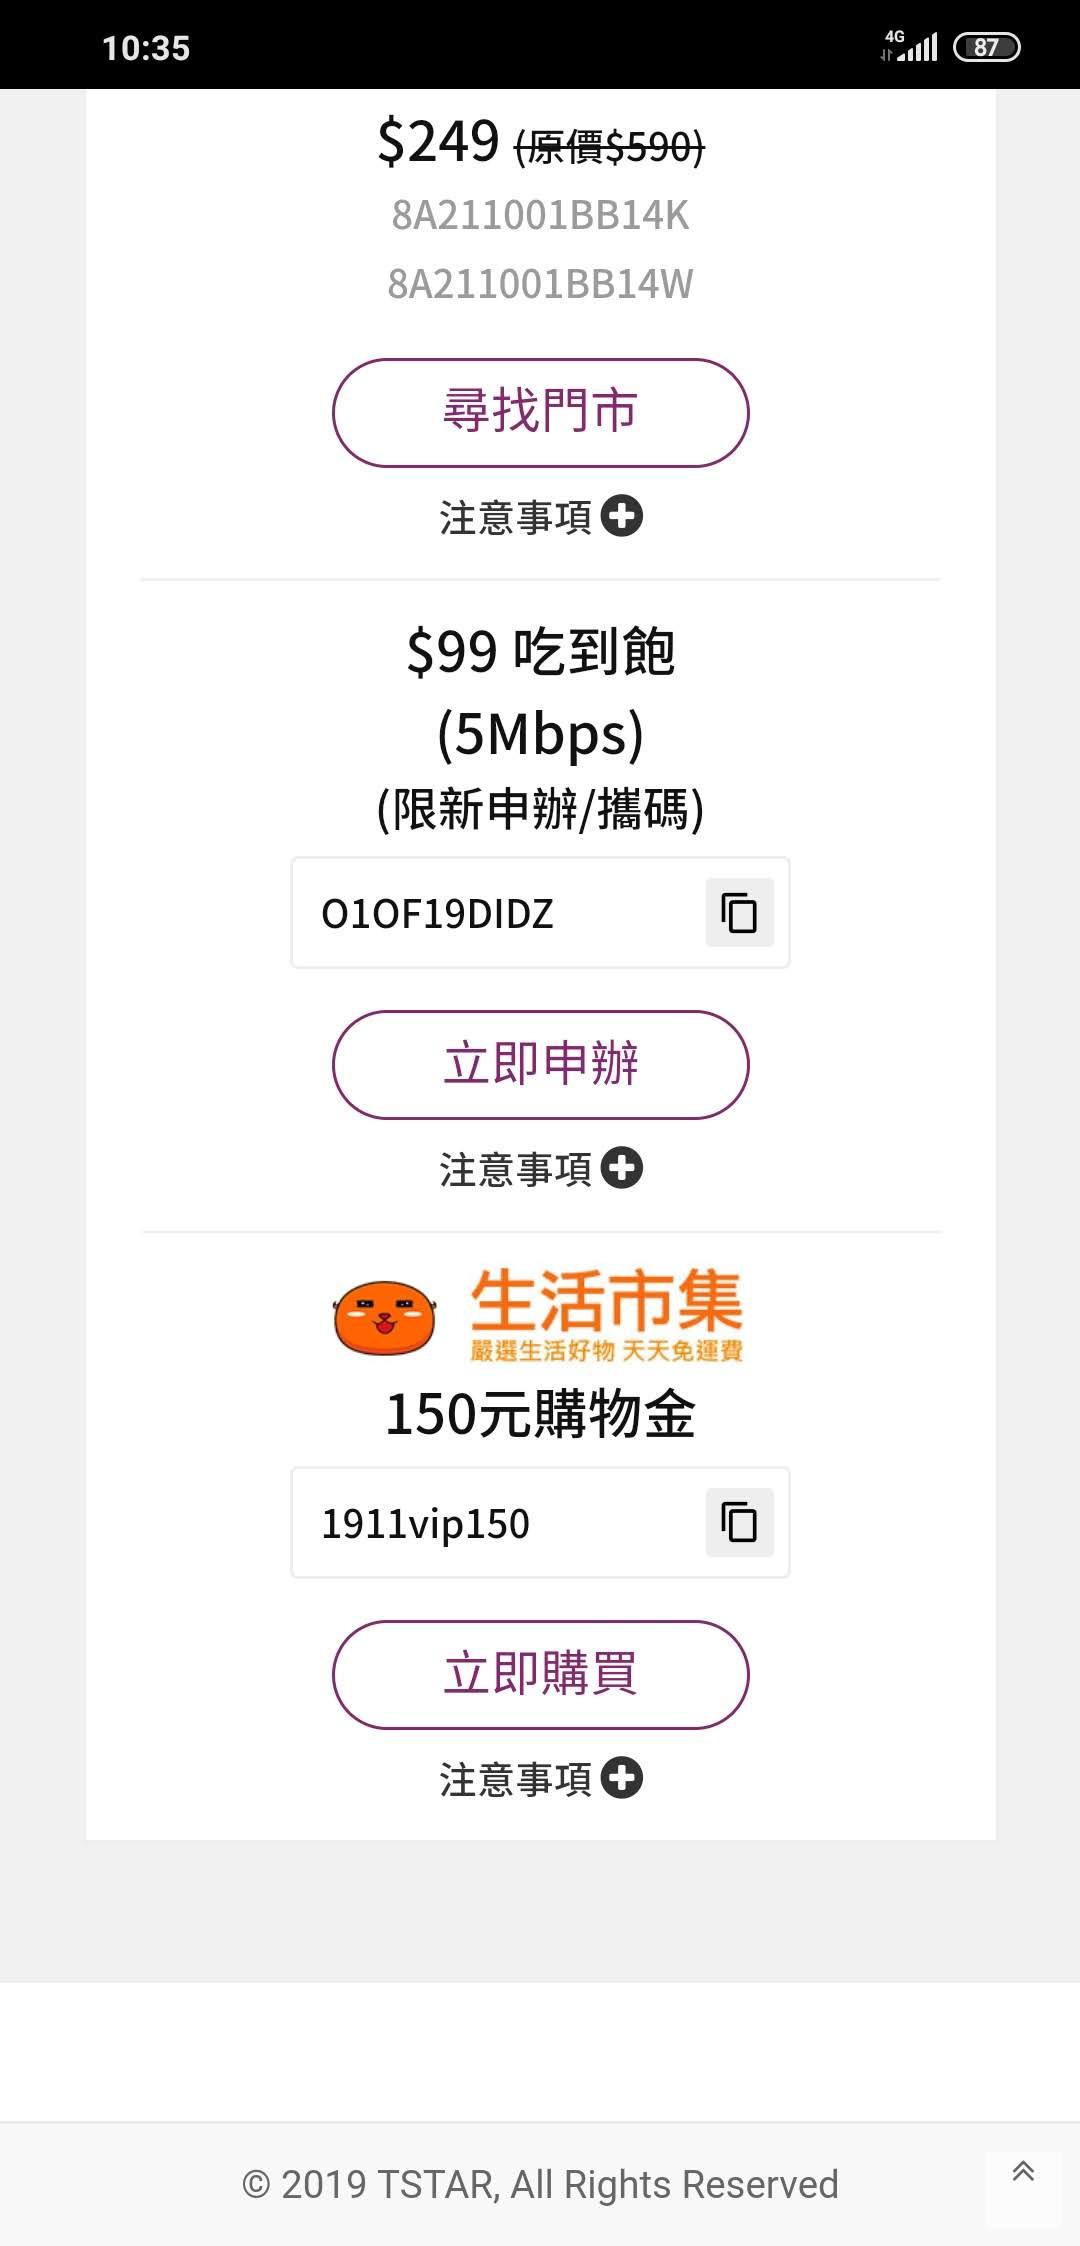Tap the 4G signal strength icon
The image size is (1080, 2246).
click(910, 46)
